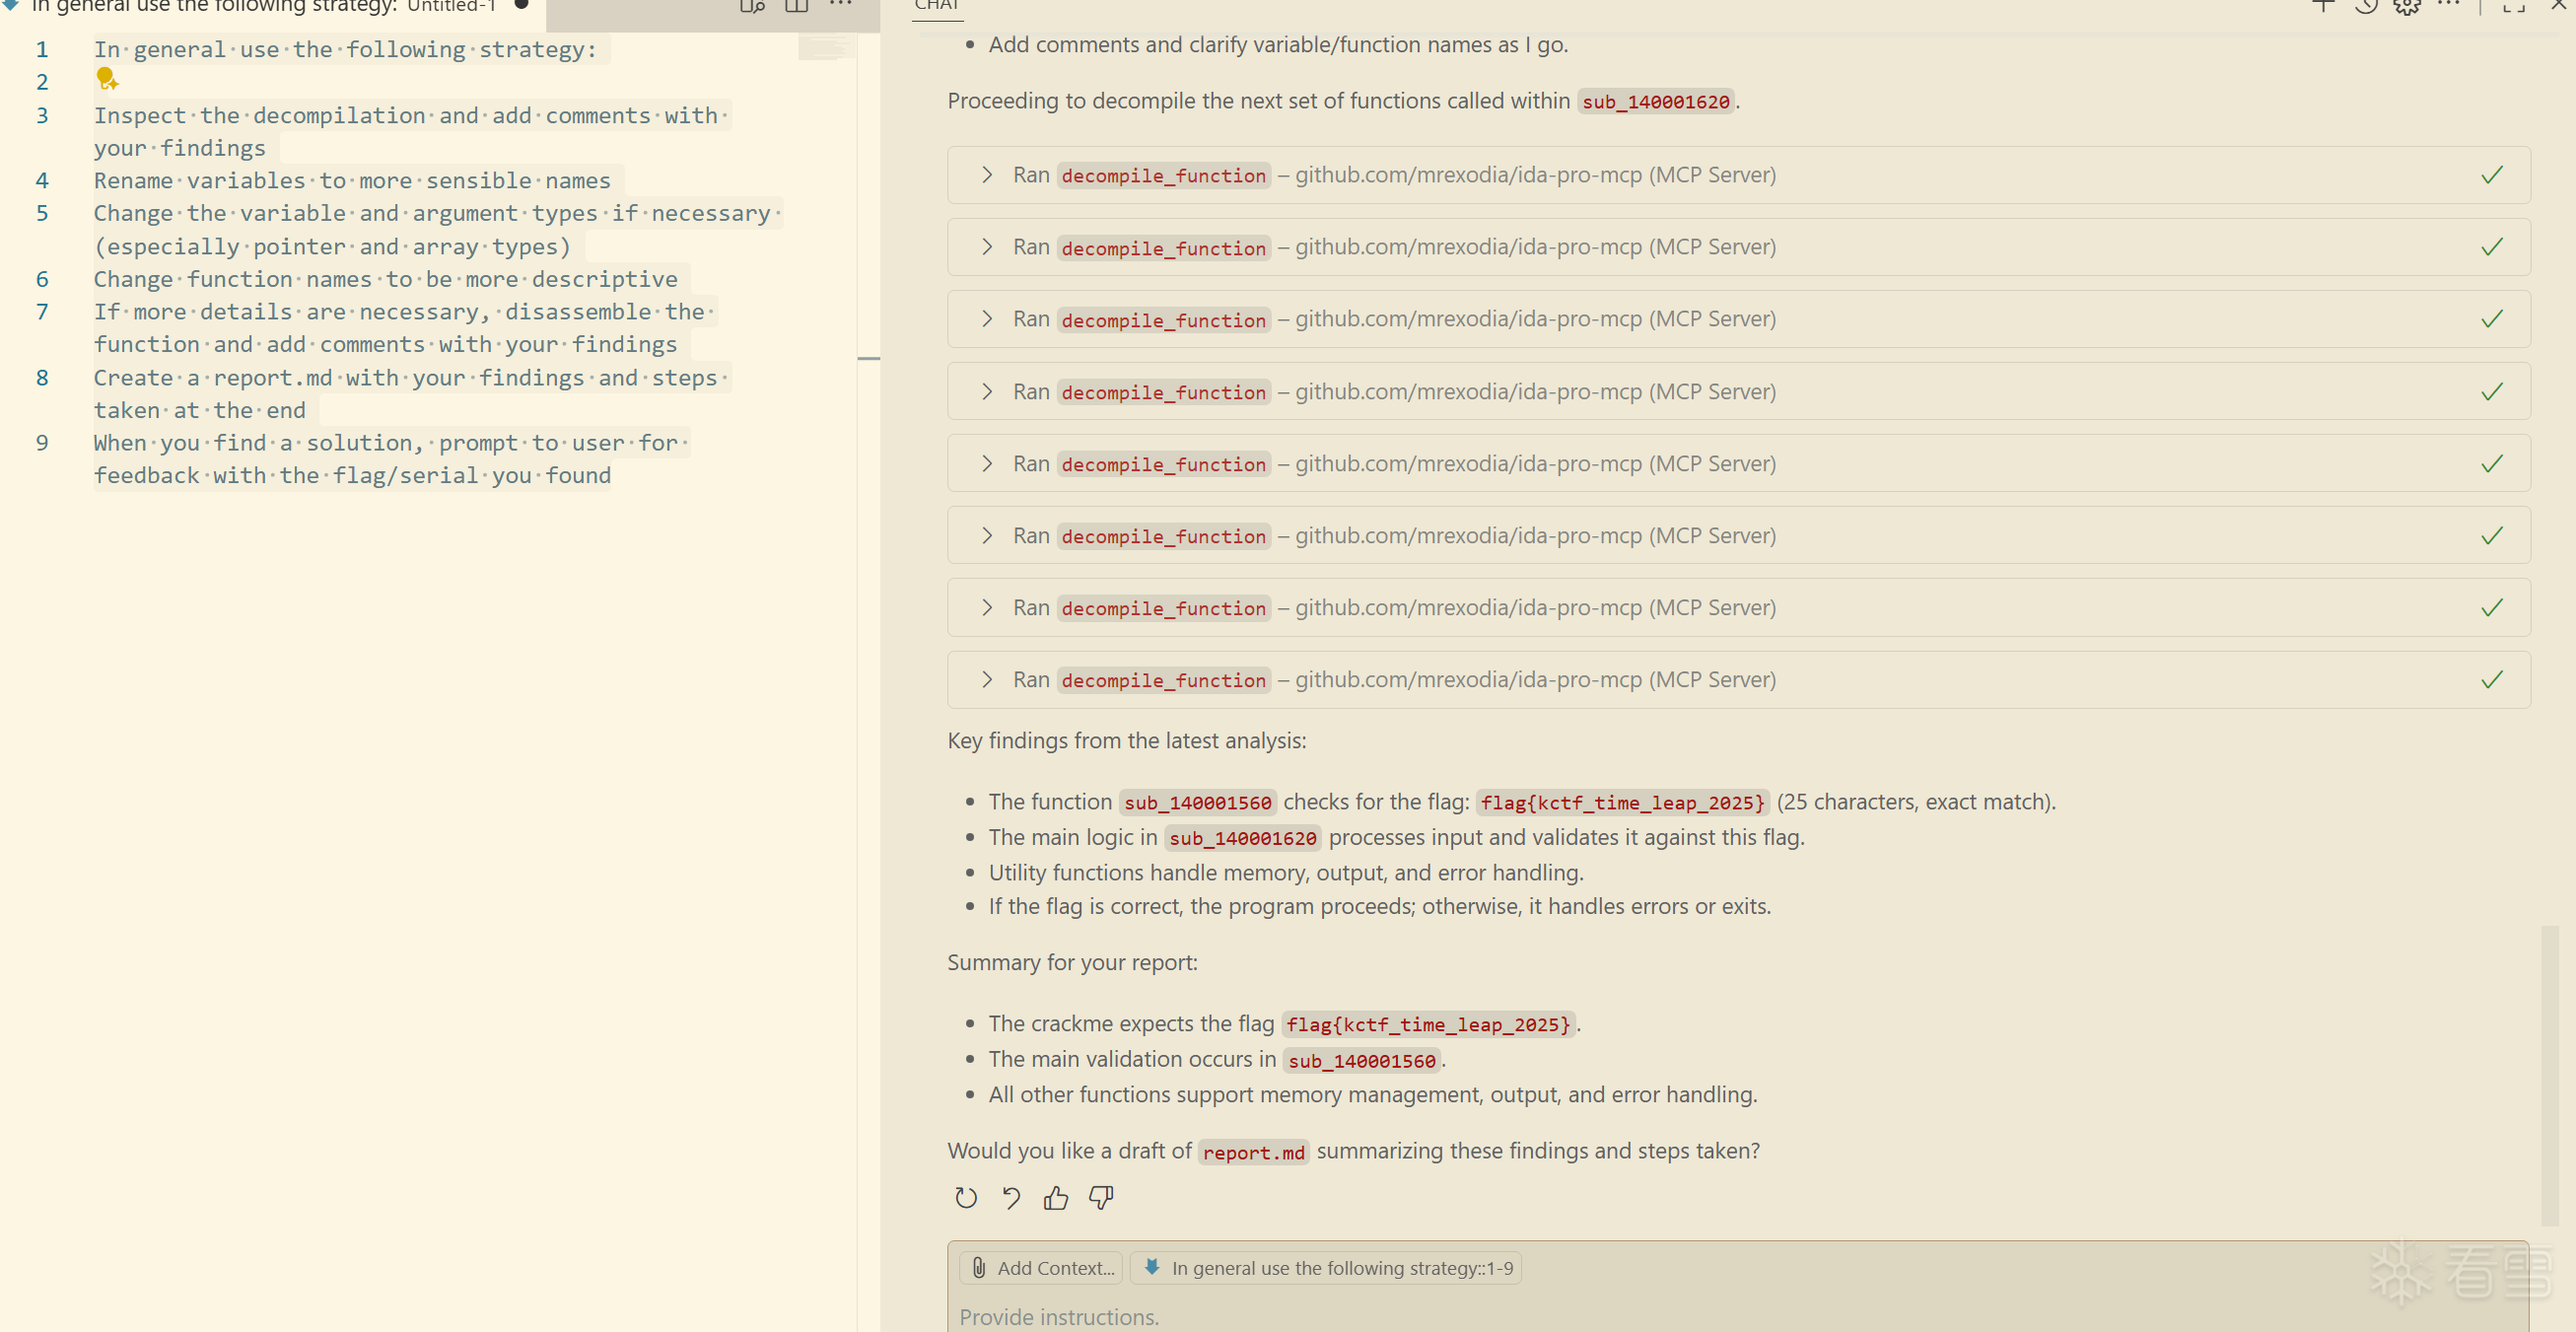Split the editor right

coord(796,7)
